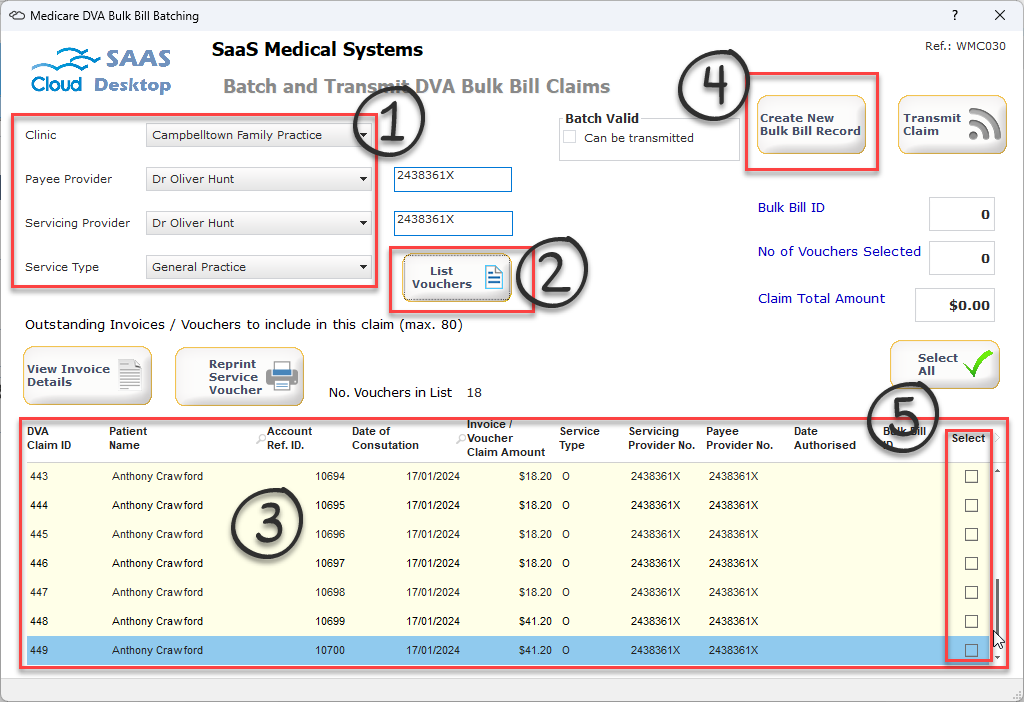The image size is (1024, 702).
Task: Click cloud icon in title bar
Action: click(17, 16)
